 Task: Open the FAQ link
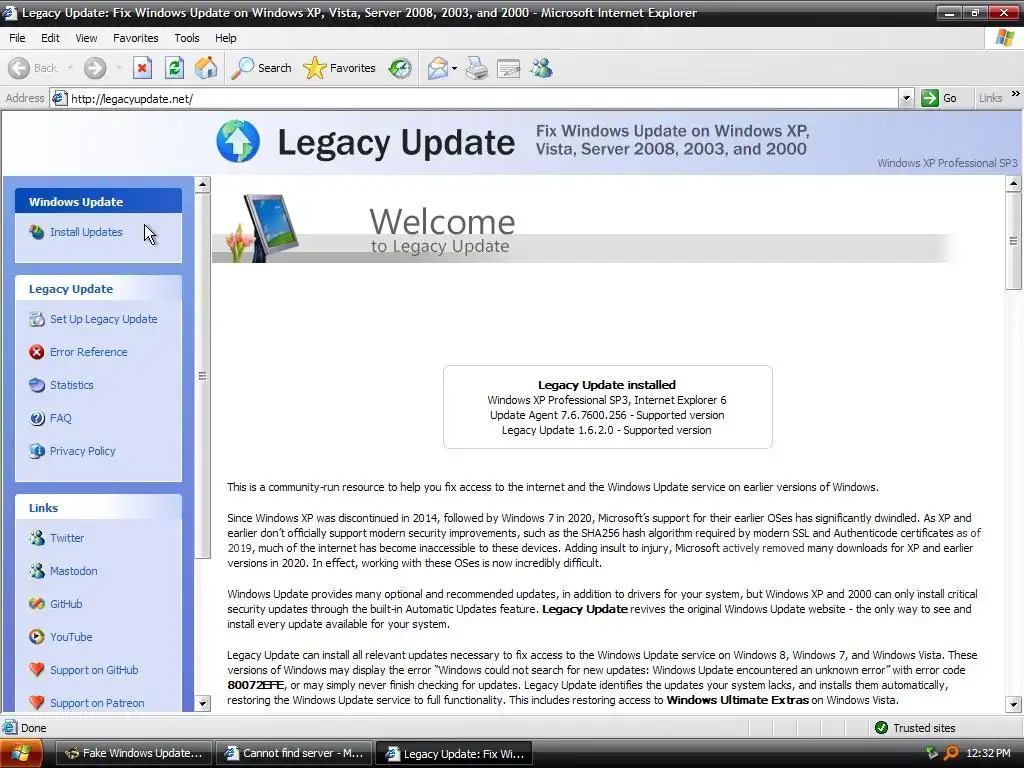(61, 418)
